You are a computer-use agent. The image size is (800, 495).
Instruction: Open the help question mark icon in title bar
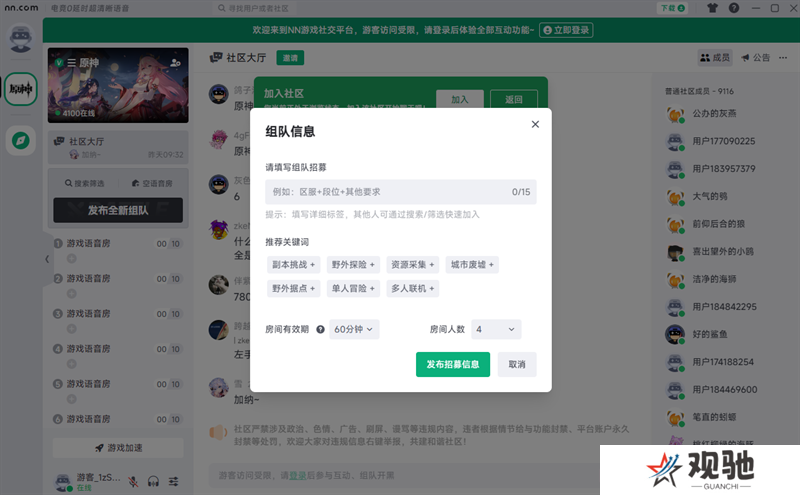(734, 8)
